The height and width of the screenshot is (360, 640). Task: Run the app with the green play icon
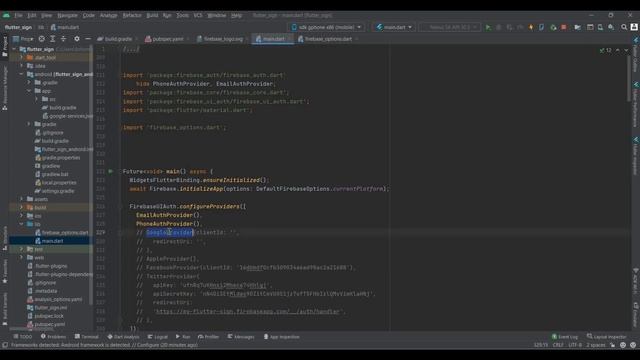coord(488,27)
